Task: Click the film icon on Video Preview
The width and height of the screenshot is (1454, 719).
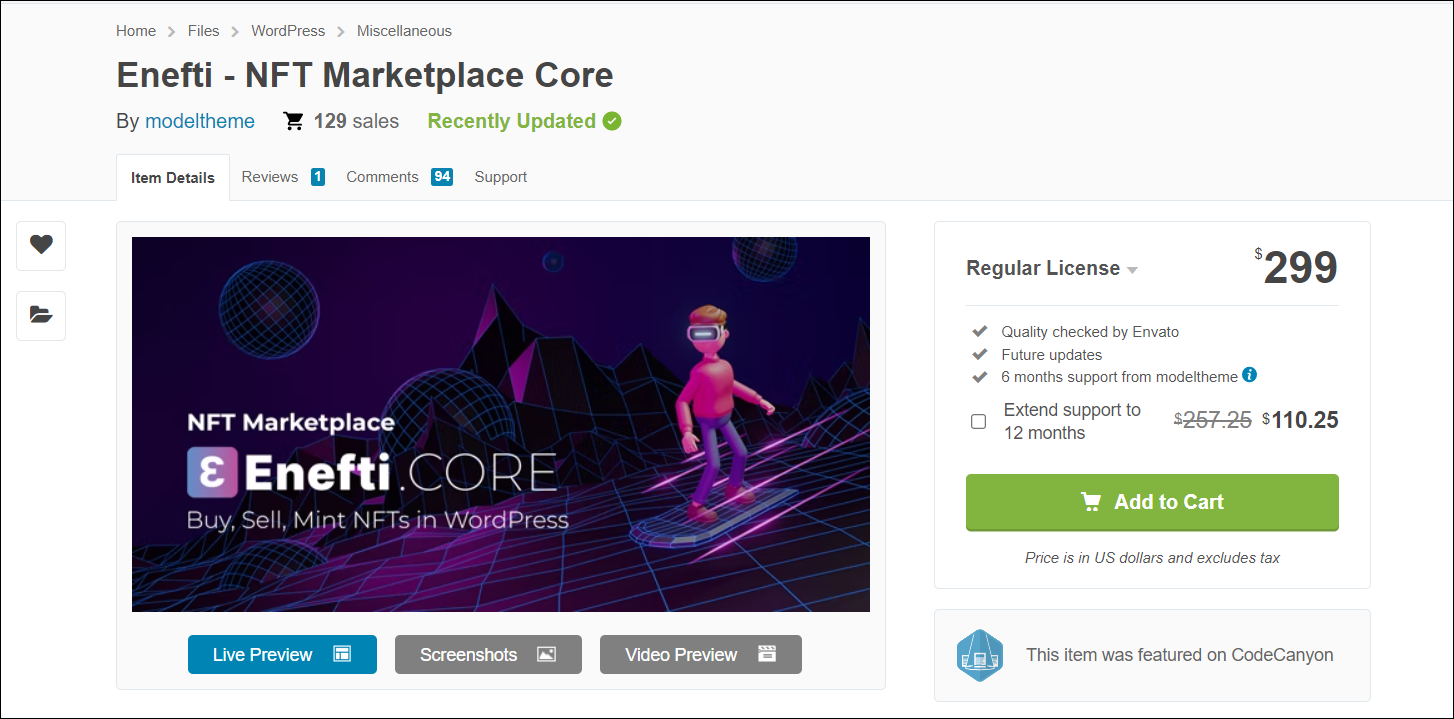Action: point(767,654)
